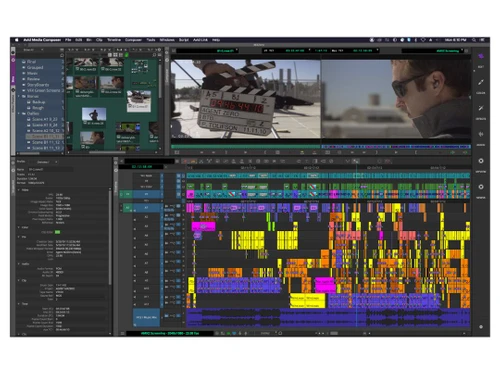
Task: Open the Windows menu
Action: pos(167,40)
